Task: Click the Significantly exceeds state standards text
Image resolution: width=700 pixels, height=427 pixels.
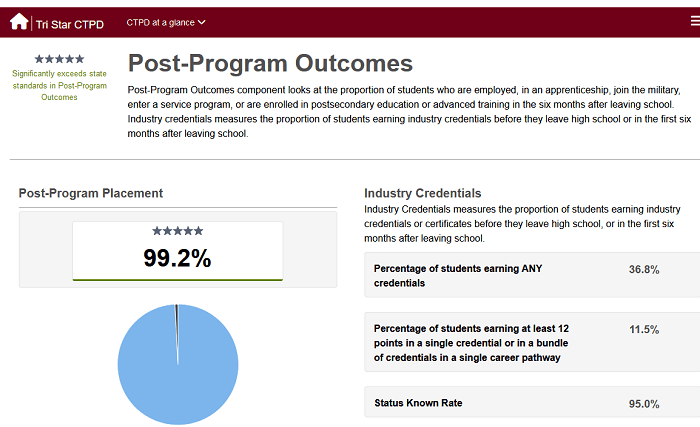Action: [59, 85]
